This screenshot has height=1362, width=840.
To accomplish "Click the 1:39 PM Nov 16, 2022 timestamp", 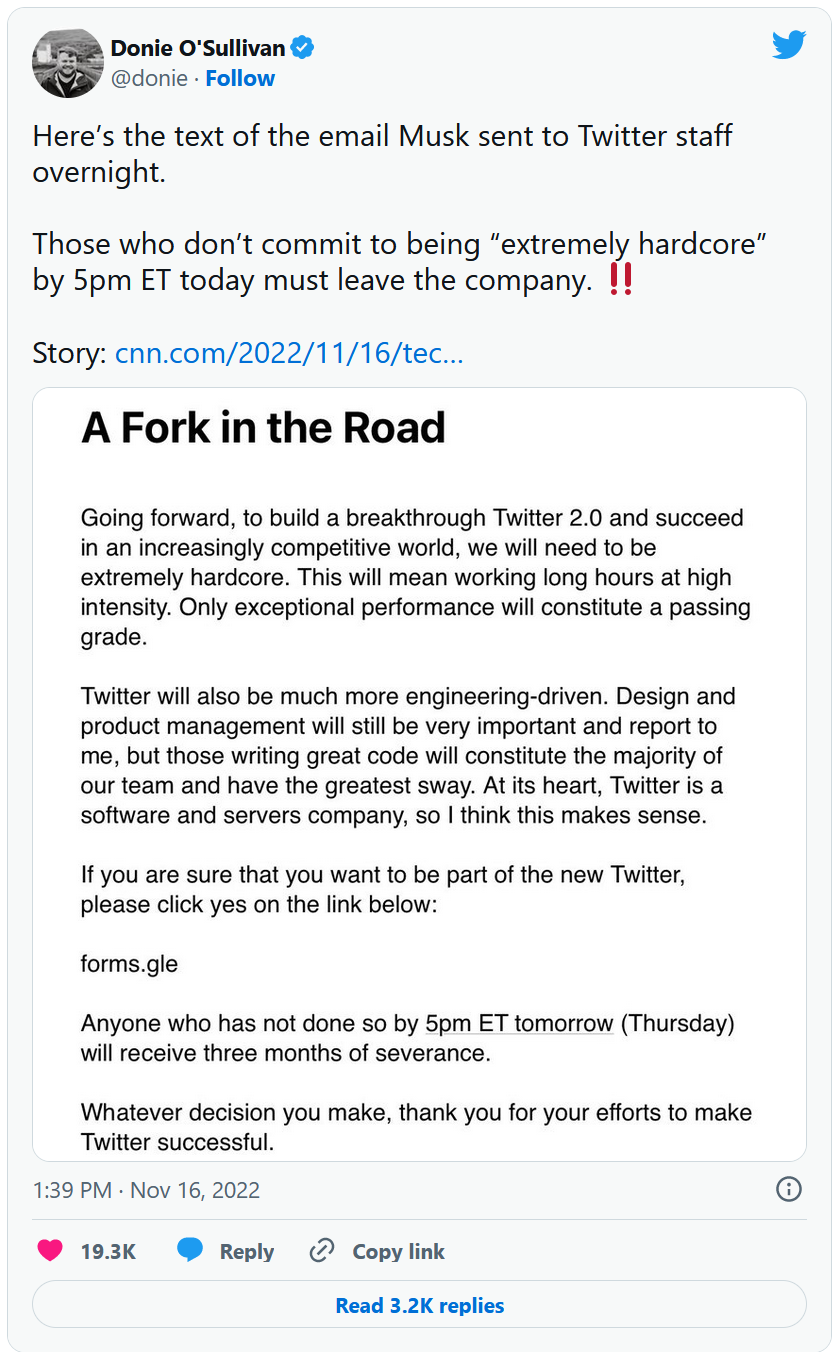I will [x=146, y=1190].
